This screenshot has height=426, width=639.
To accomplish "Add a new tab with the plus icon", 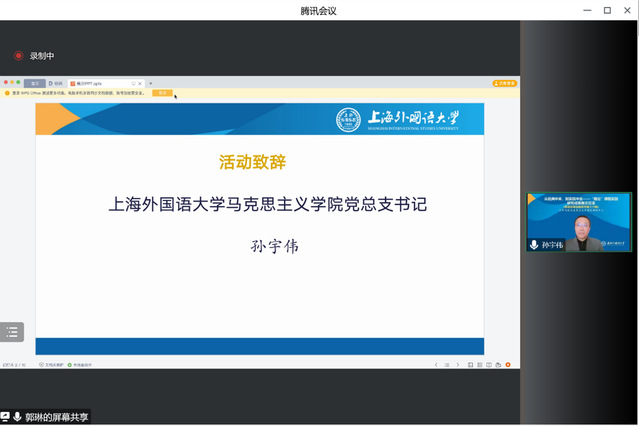I will pos(150,83).
